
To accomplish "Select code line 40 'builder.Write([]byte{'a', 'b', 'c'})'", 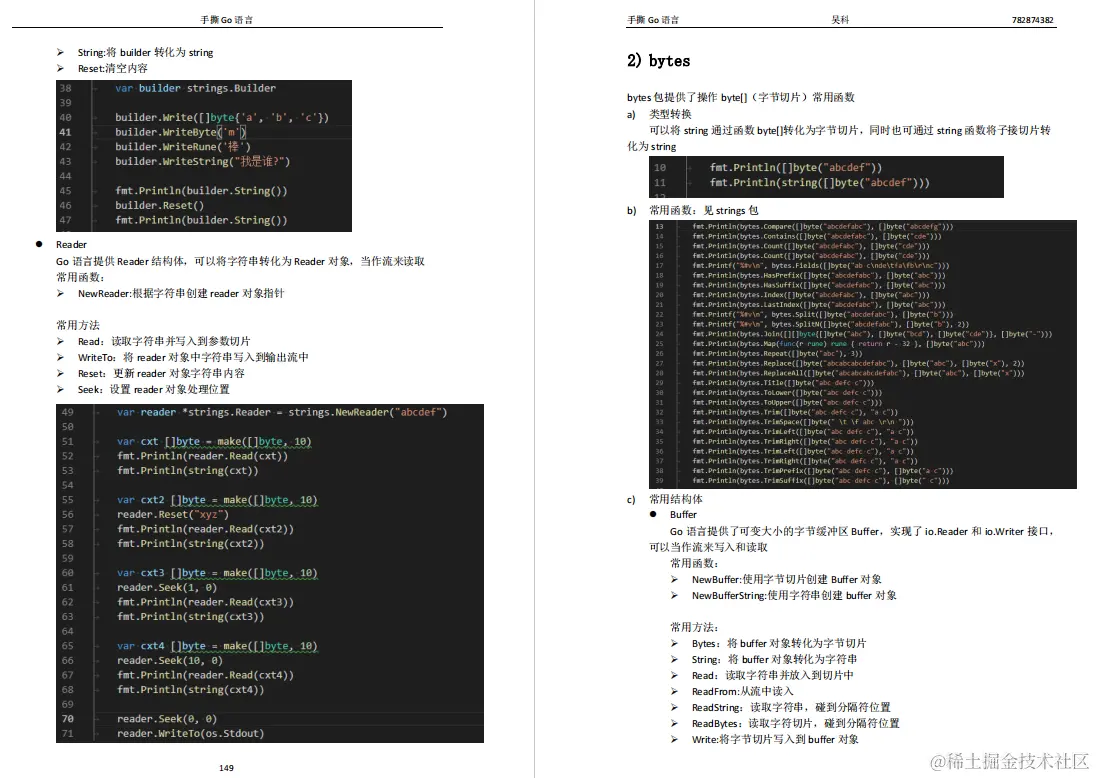I will 222,117.
